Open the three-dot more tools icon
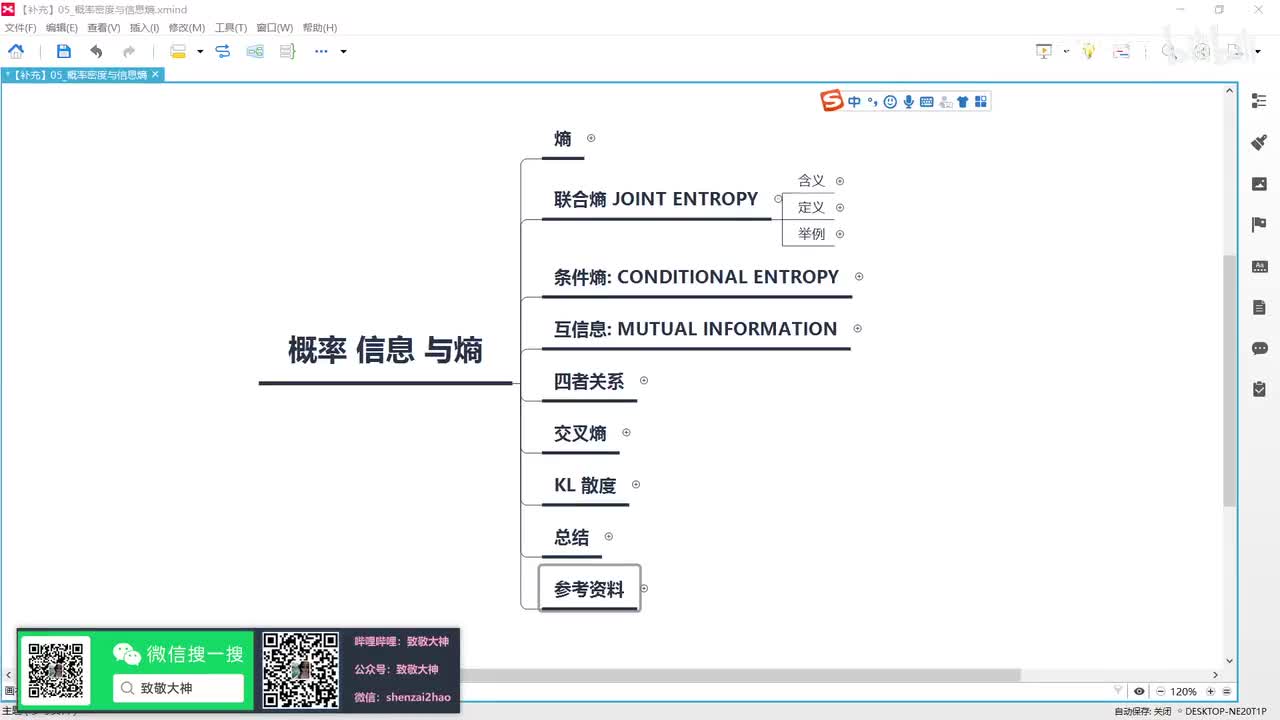1280x720 pixels. (x=321, y=51)
